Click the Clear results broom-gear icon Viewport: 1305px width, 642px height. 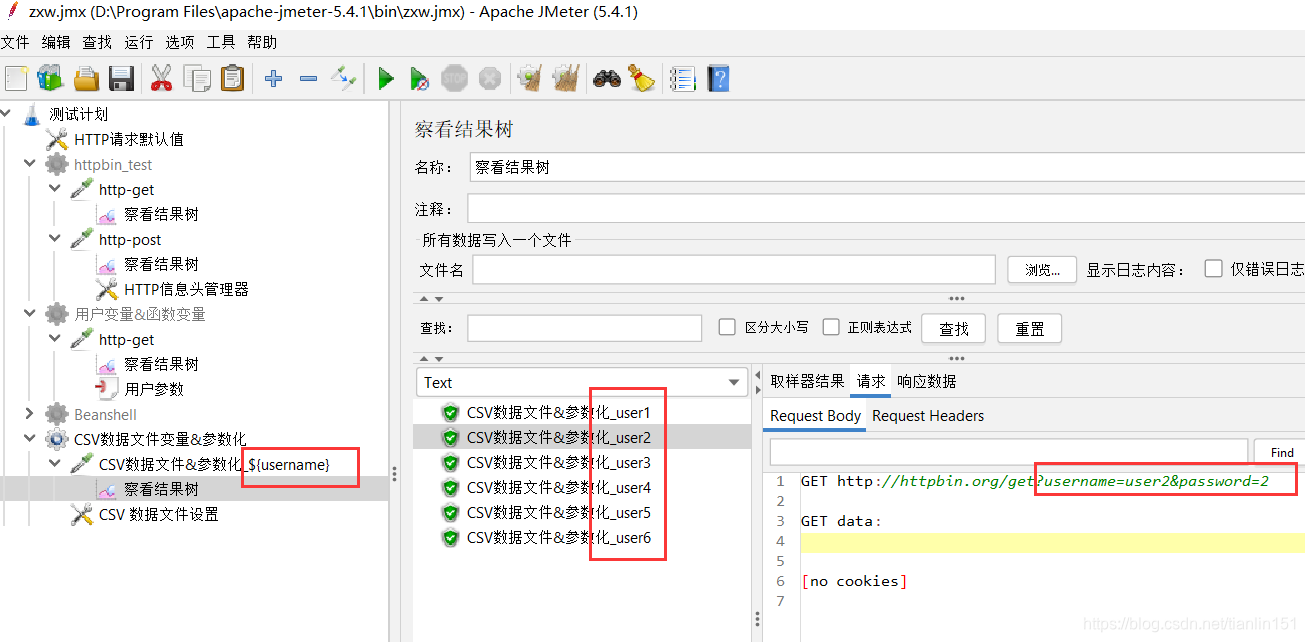(529, 78)
